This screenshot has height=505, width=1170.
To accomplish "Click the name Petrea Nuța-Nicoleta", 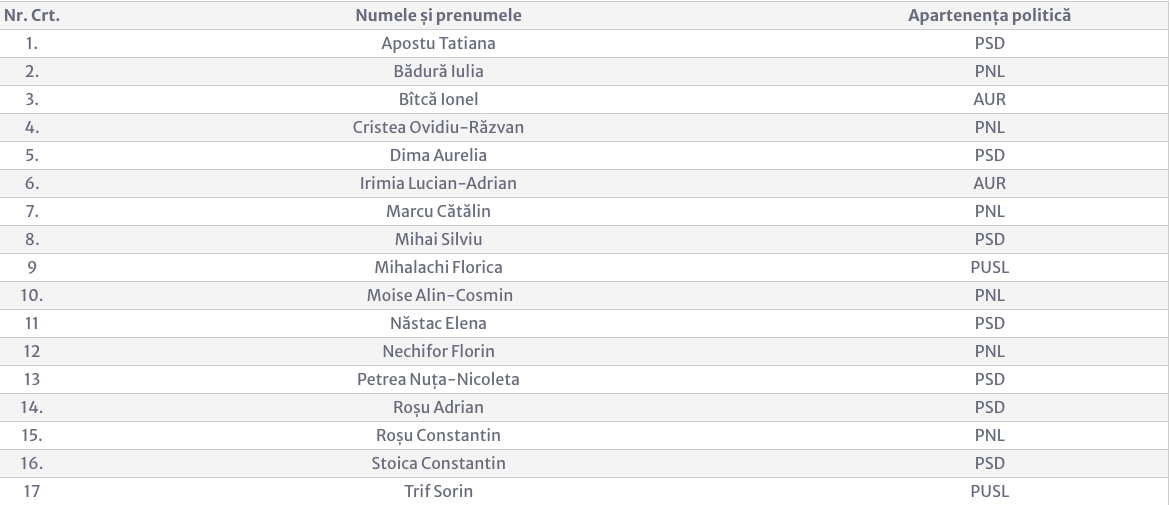I will point(438,379).
